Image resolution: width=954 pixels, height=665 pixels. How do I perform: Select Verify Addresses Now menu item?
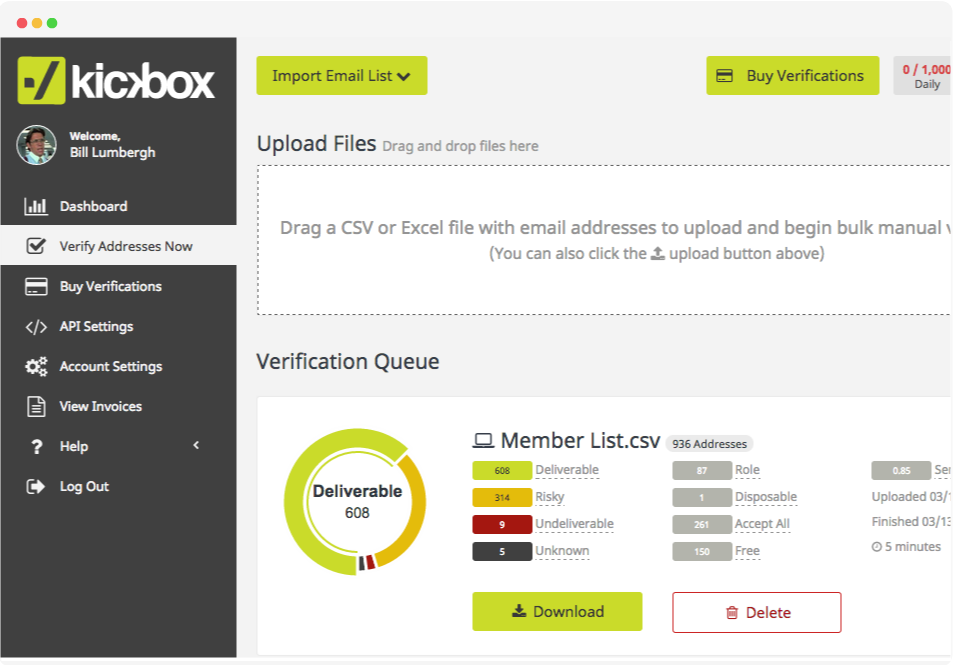pyautogui.click(x=119, y=246)
